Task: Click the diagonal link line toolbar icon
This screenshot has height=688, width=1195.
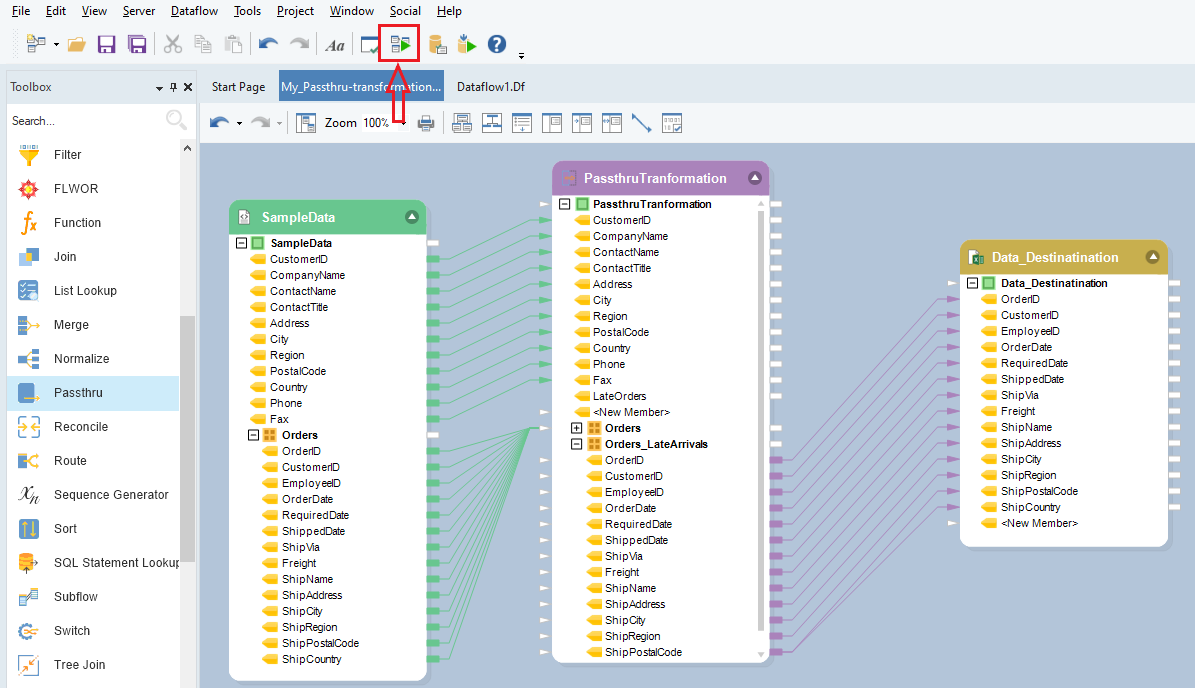Action: click(x=641, y=123)
